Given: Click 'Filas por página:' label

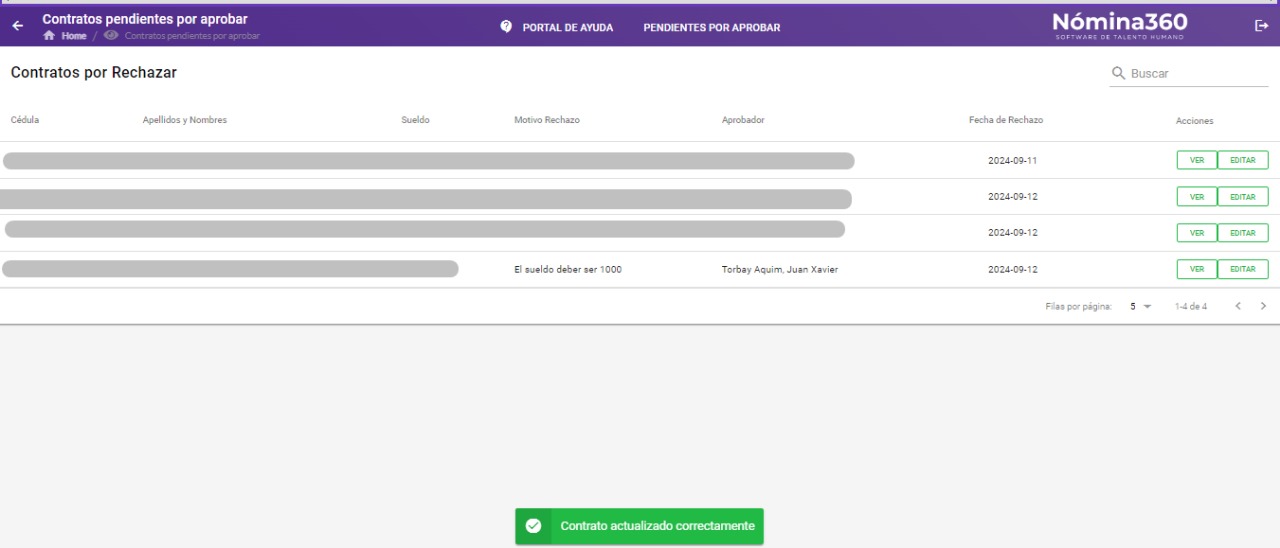Looking at the screenshot, I should (1078, 307).
